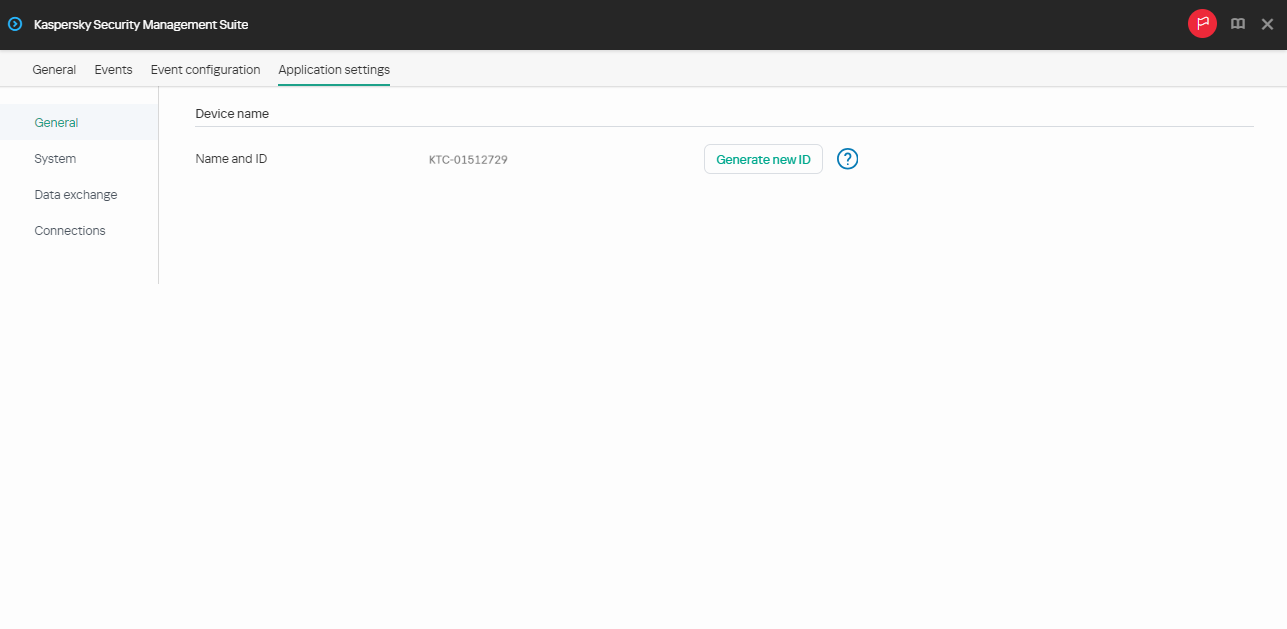Close the Kaspersky Security Management Suite window
This screenshot has width=1287, height=629.
[x=1267, y=23]
